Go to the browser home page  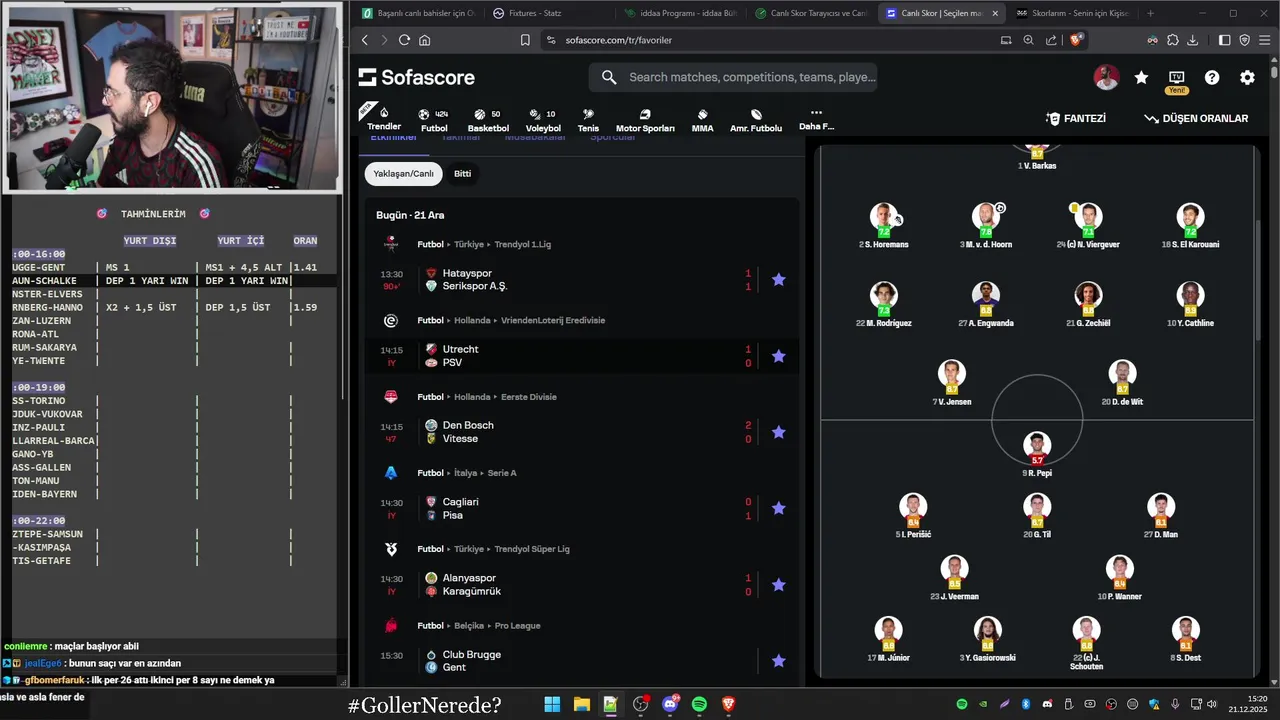coord(425,40)
